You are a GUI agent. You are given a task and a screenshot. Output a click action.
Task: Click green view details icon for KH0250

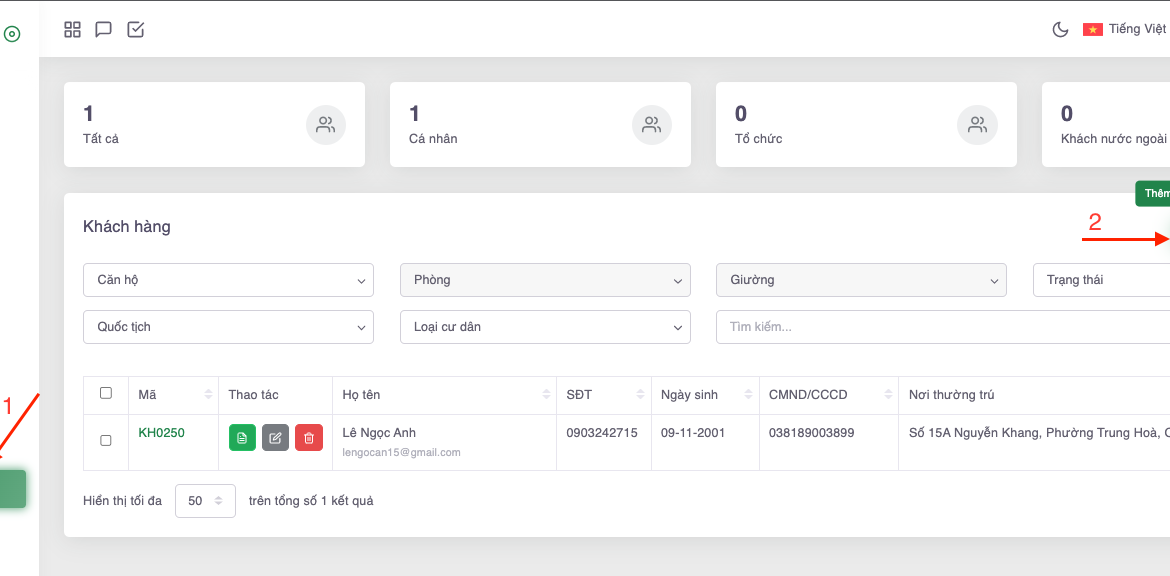[242, 438]
